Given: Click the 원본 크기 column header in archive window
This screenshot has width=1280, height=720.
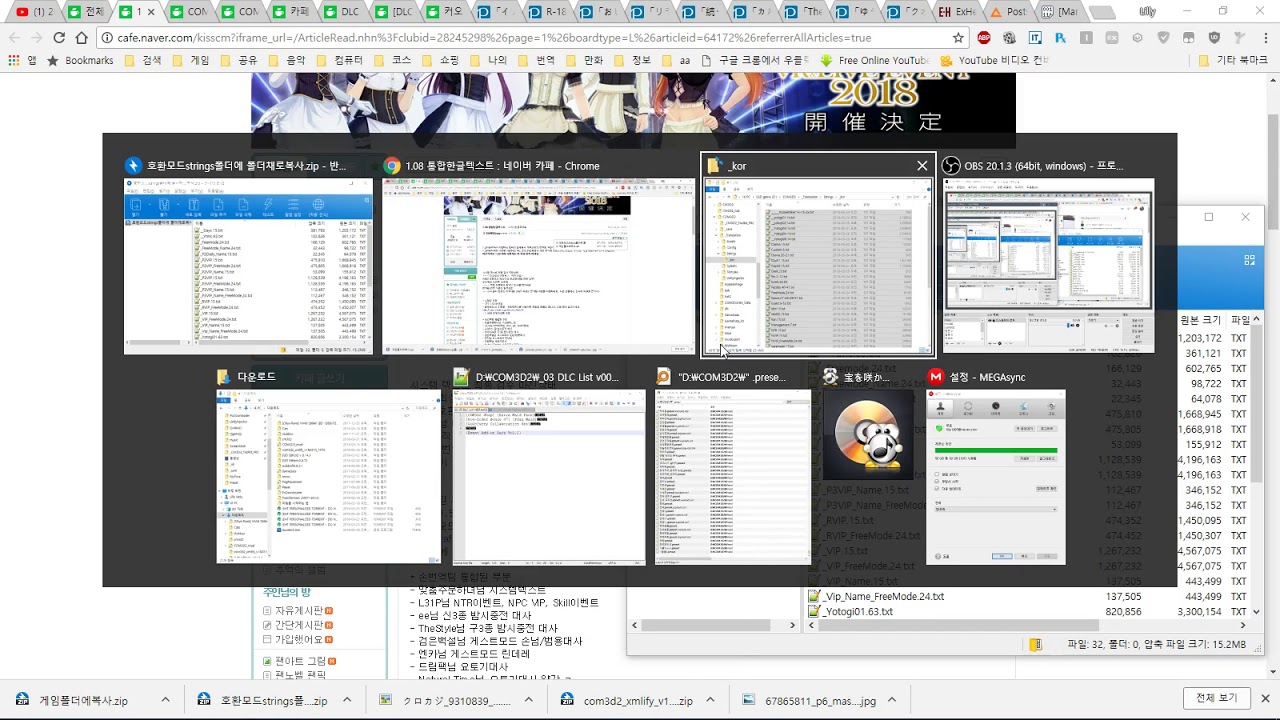Looking at the screenshot, I should point(1200,320).
